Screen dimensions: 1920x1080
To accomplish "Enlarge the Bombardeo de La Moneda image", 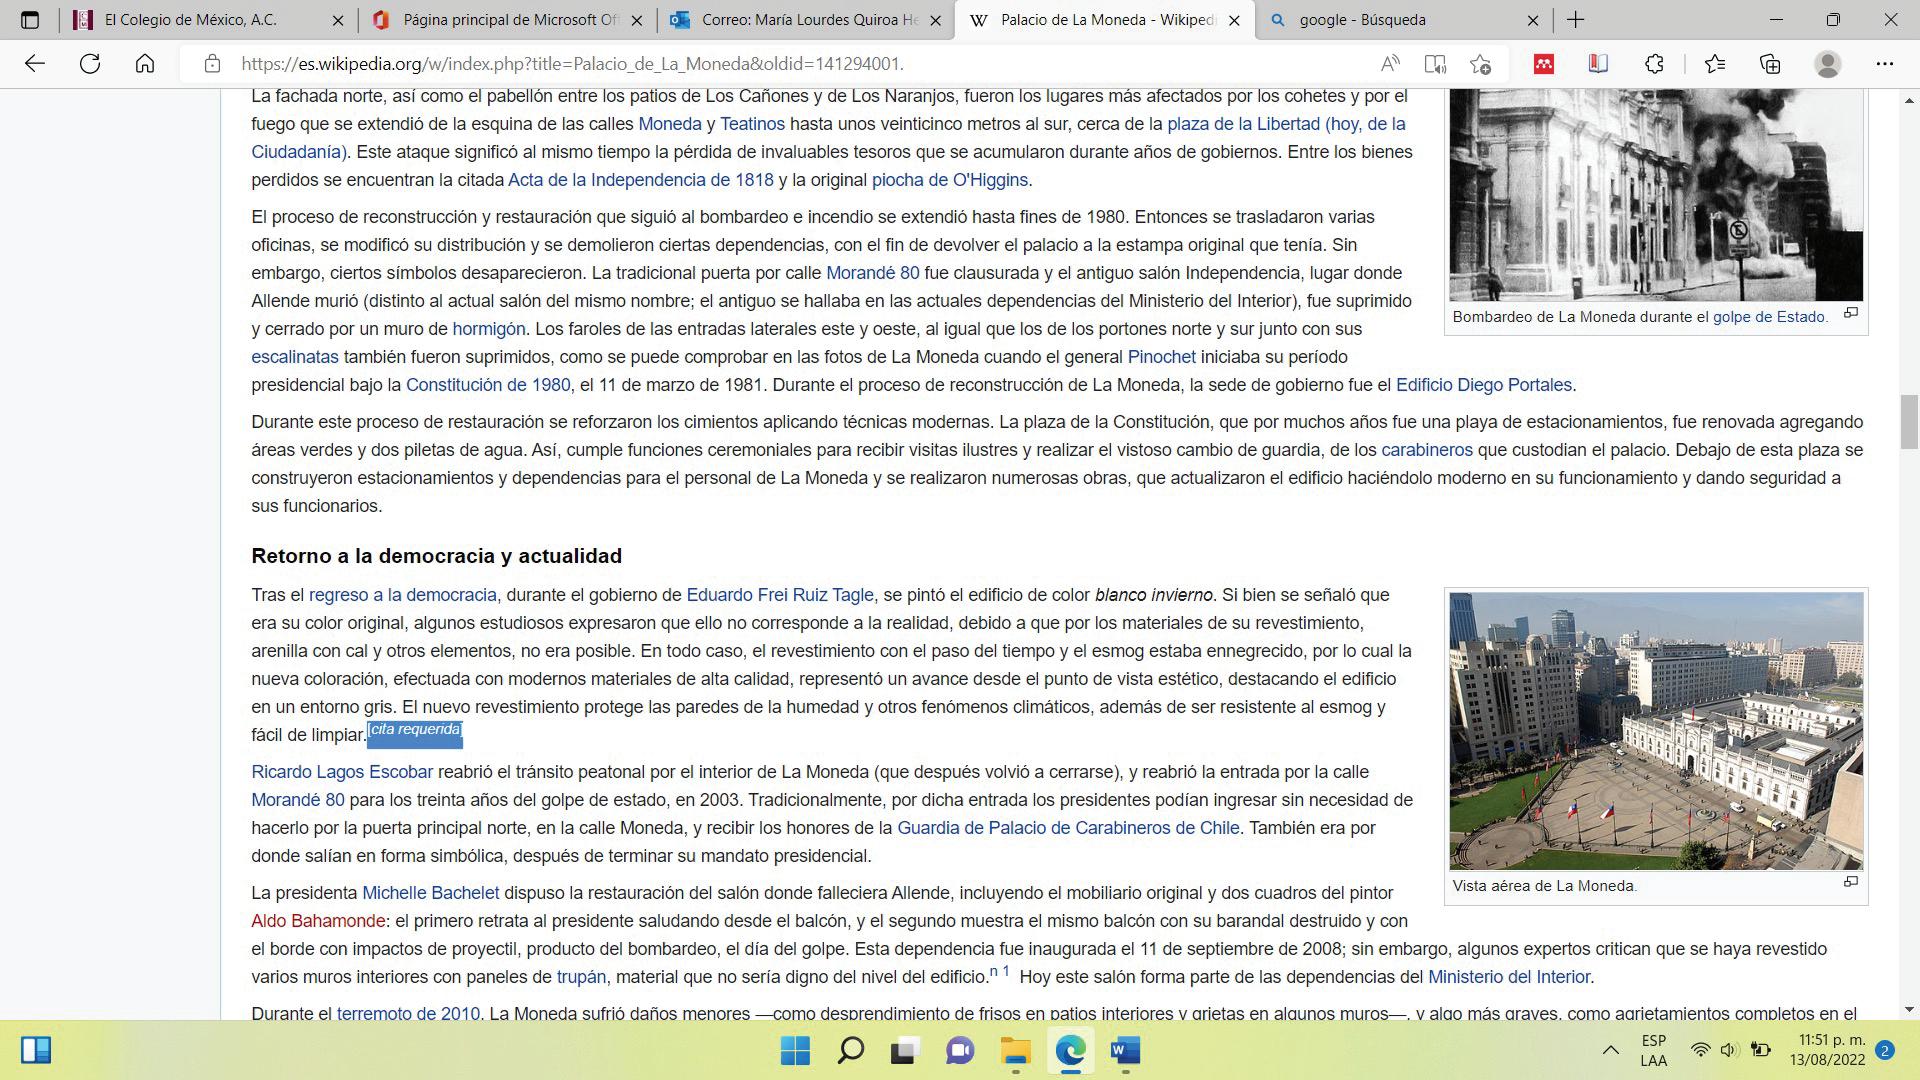I will pyautogui.click(x=1850, y=313).
